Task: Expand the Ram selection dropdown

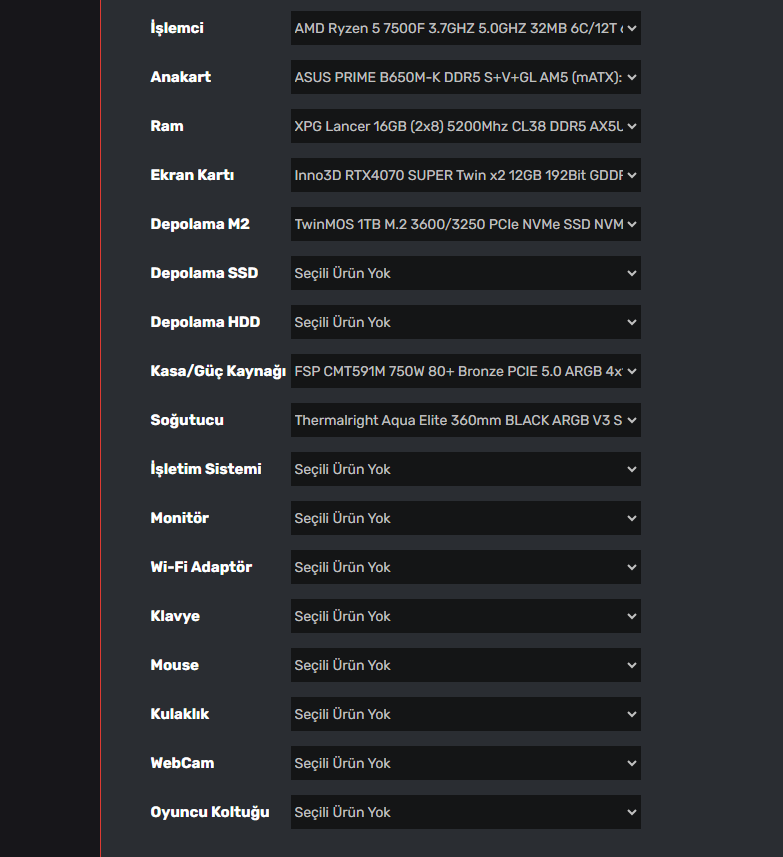Action: (x=465, y=126)
